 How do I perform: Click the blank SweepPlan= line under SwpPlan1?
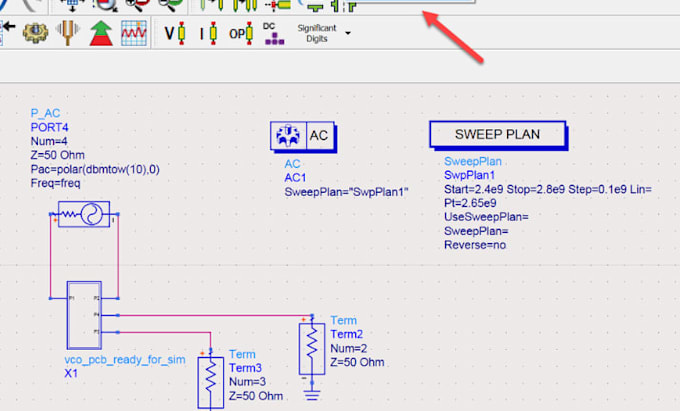[476, 231]
